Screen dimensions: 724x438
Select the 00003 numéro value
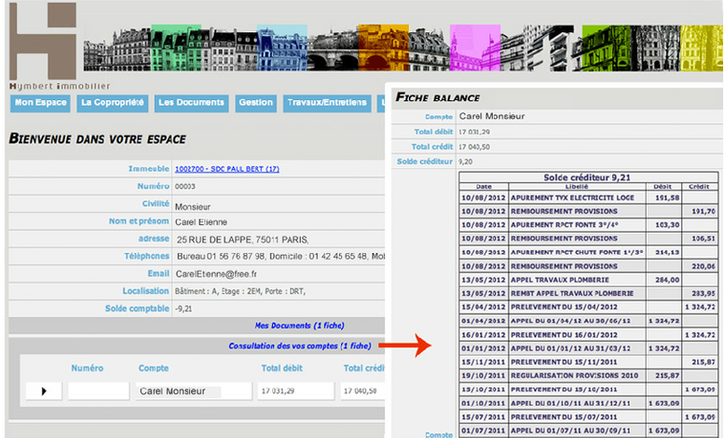[x=185, y=186]
